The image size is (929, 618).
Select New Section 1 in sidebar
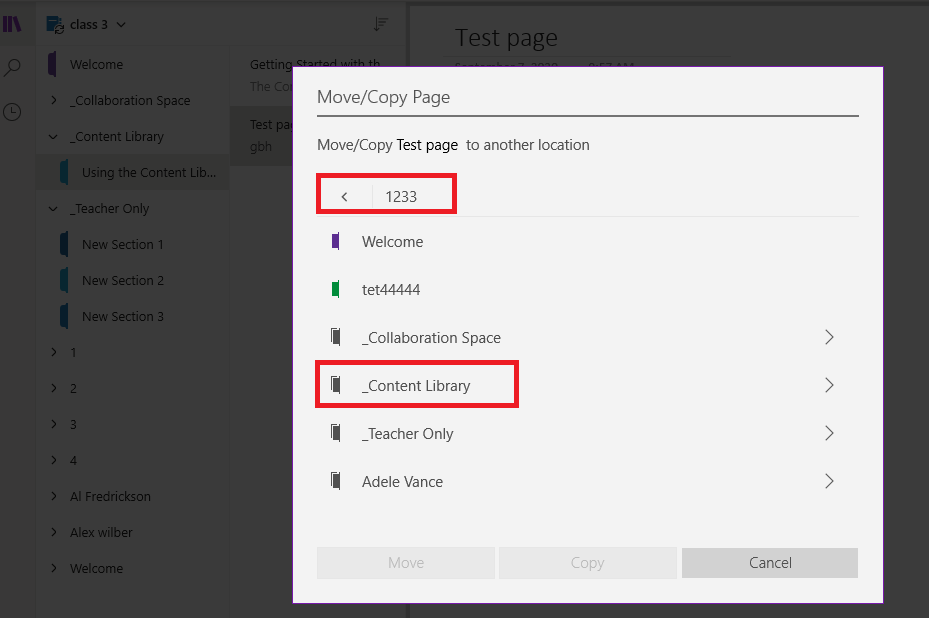pos(133,244)
